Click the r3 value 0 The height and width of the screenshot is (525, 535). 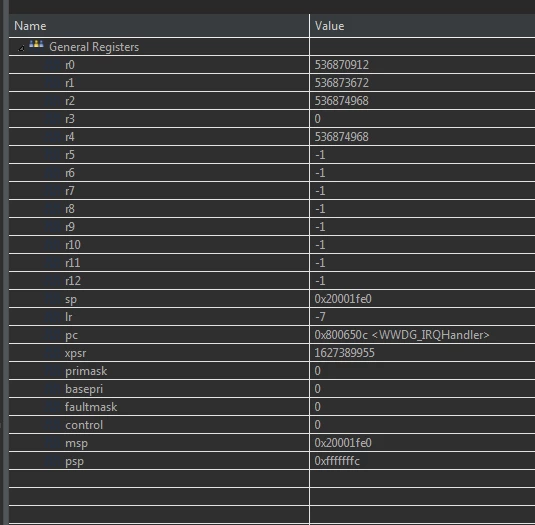[318, 119]
